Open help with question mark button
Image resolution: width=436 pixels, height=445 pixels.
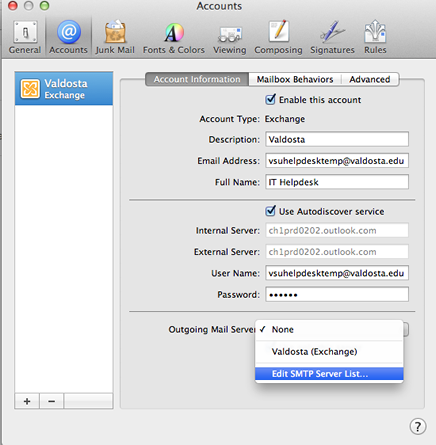pos(418,426)
